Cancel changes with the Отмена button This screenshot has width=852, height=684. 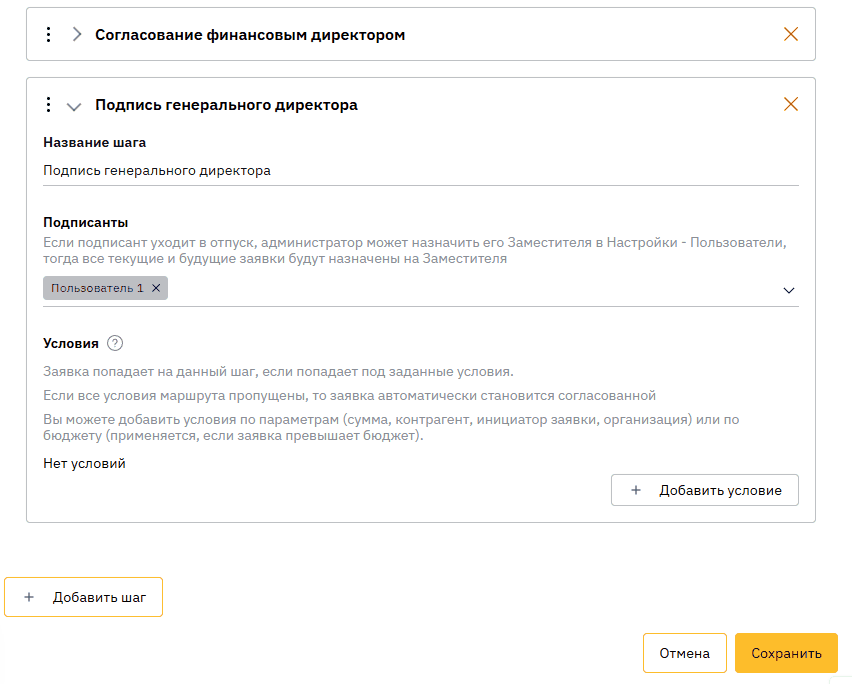pos(684,654)
